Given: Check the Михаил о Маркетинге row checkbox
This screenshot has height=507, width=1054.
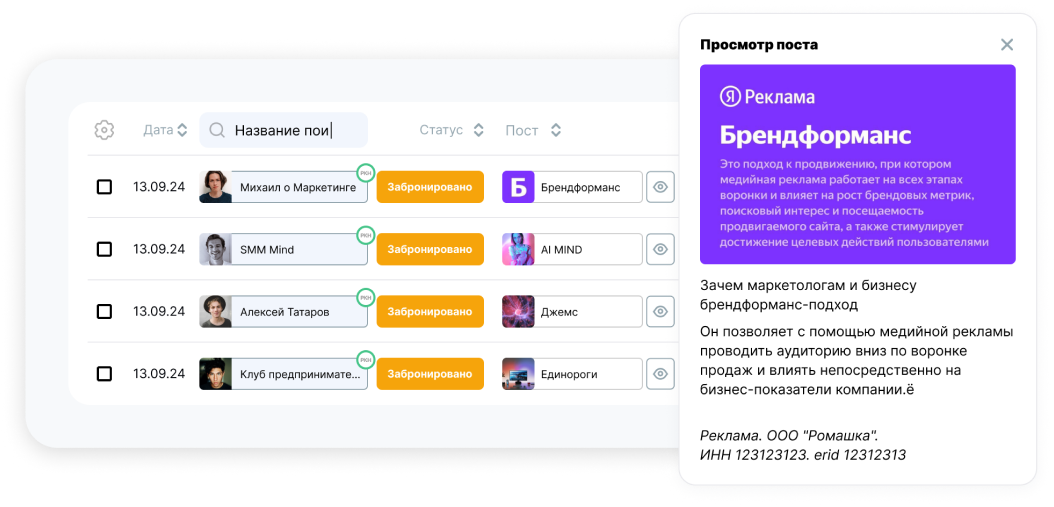Looking at the screenshot, I should [x=104, y=187].
